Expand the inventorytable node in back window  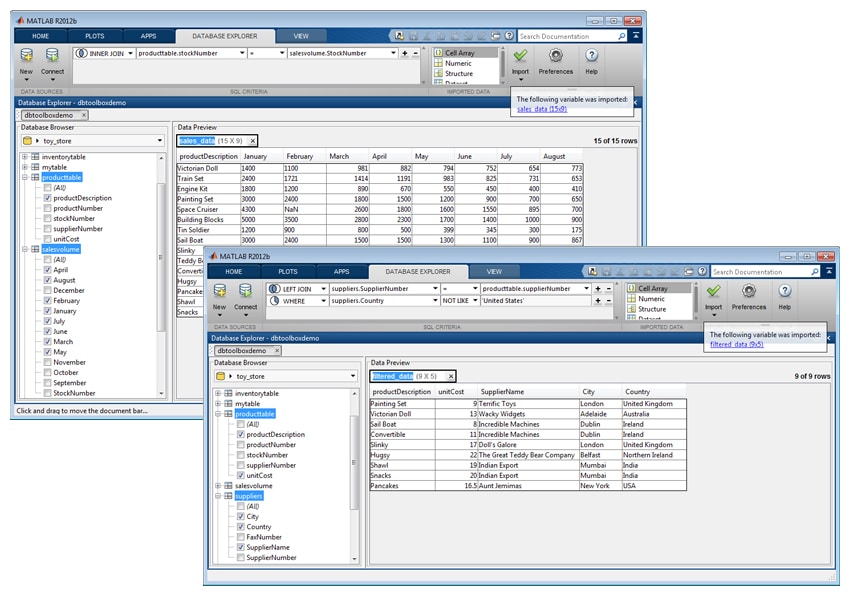tap(24, 157)
